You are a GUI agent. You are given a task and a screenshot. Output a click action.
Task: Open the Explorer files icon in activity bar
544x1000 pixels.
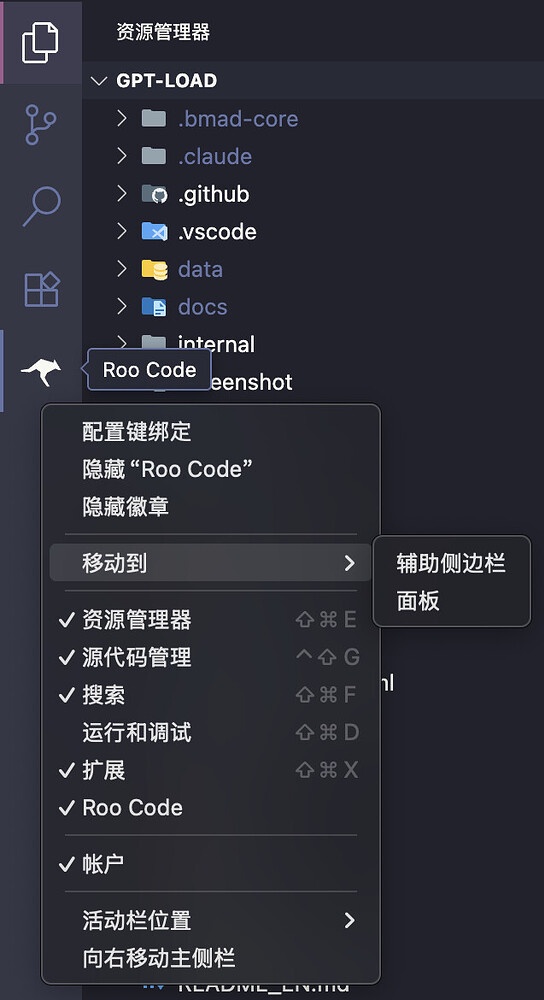click(40, 42)
